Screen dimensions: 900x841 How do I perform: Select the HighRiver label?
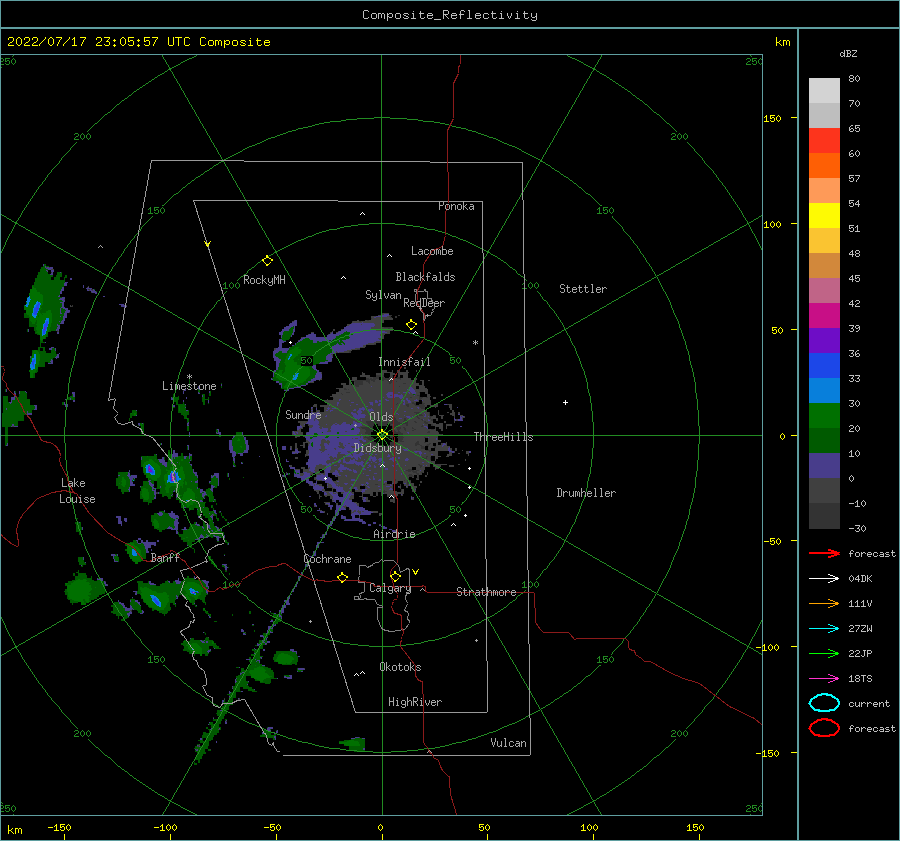pyautogui.click(x=415, y=702)
